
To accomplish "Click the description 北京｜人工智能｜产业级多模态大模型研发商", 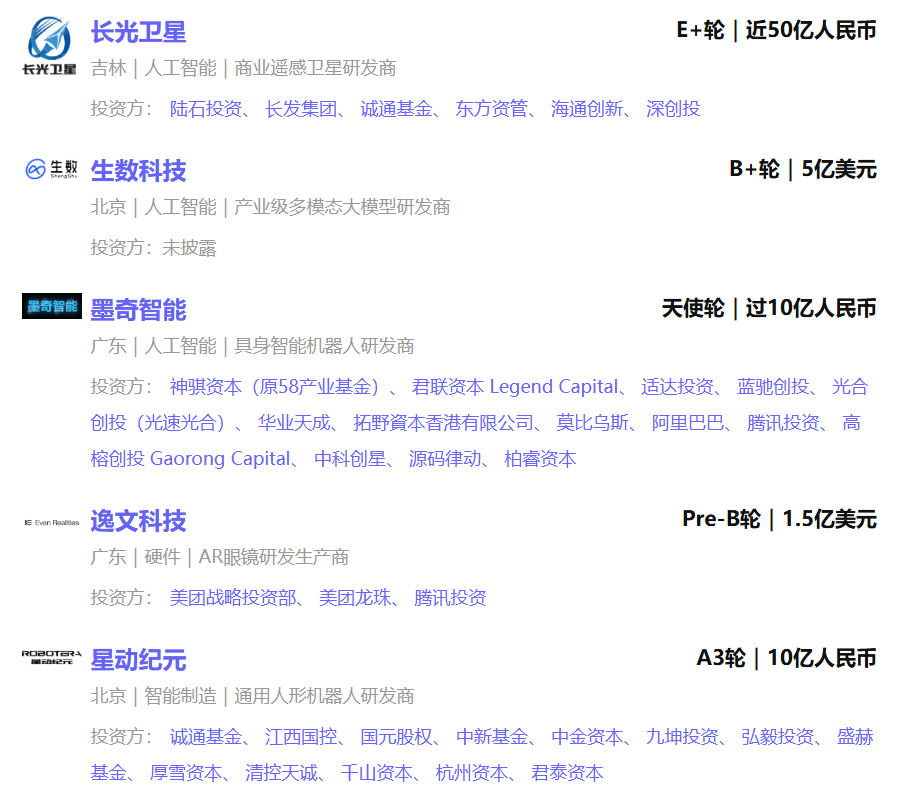I will pyautogui.click(x=270, y=207).
